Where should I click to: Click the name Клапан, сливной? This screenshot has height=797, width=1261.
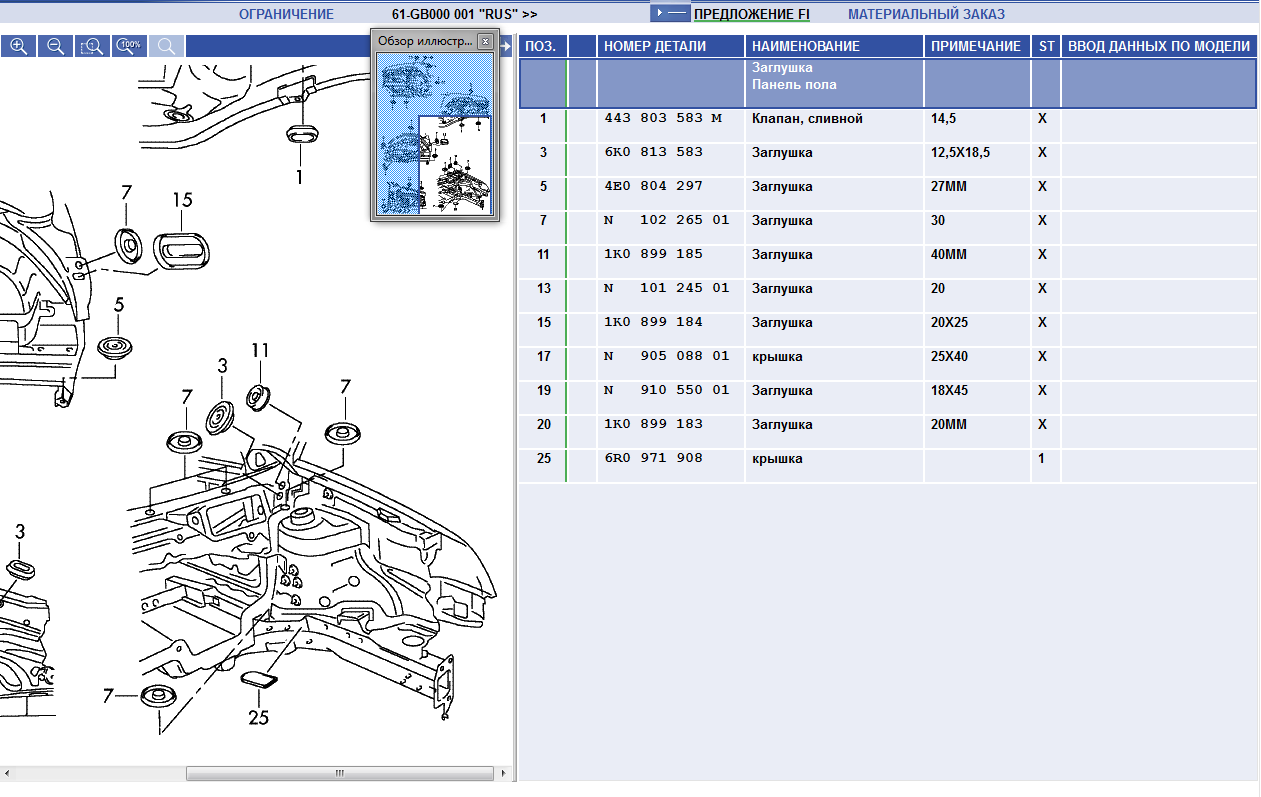pyautogui.click(x=807, y=119)
